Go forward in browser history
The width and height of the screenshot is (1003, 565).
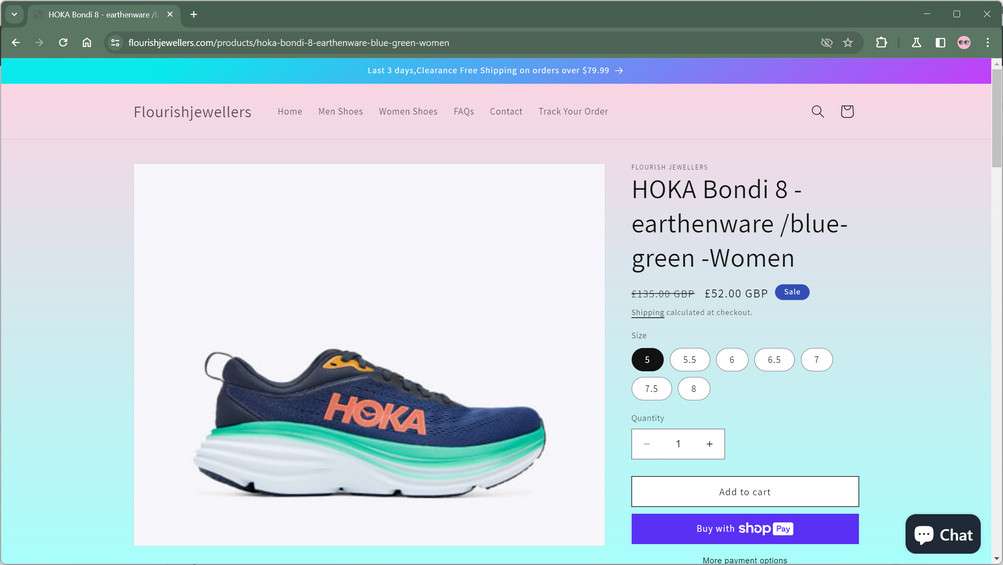tap(40, 43)
